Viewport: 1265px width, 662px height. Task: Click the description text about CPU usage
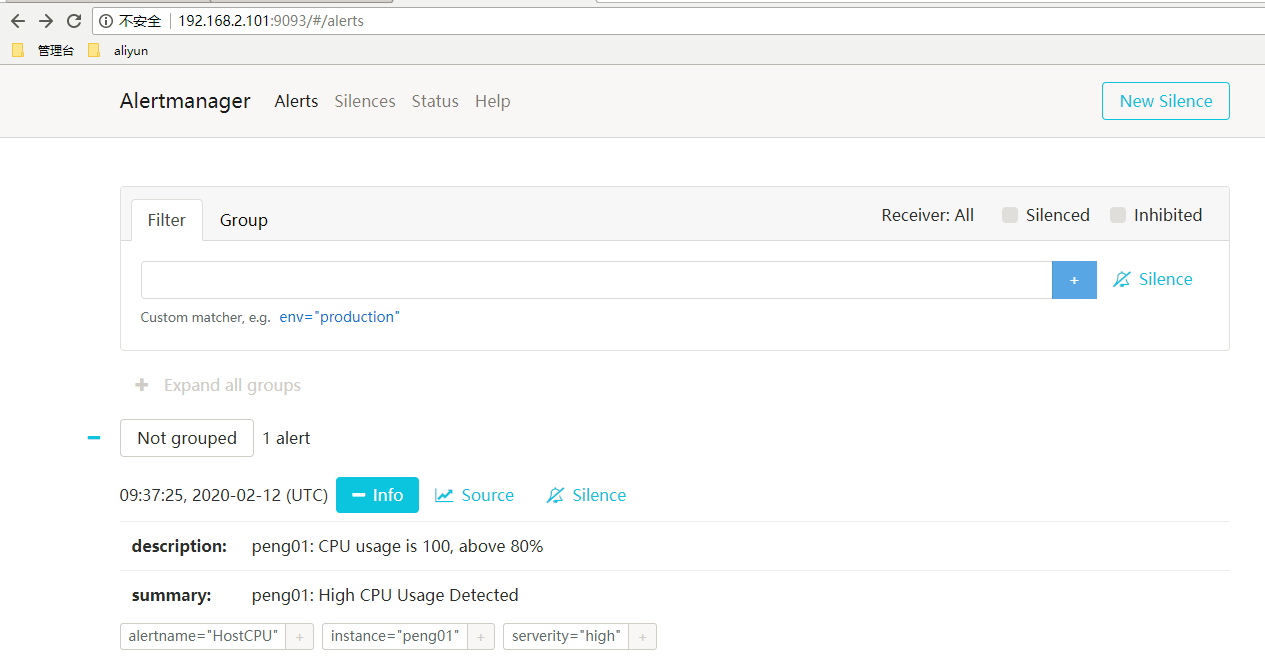point(397,546)
